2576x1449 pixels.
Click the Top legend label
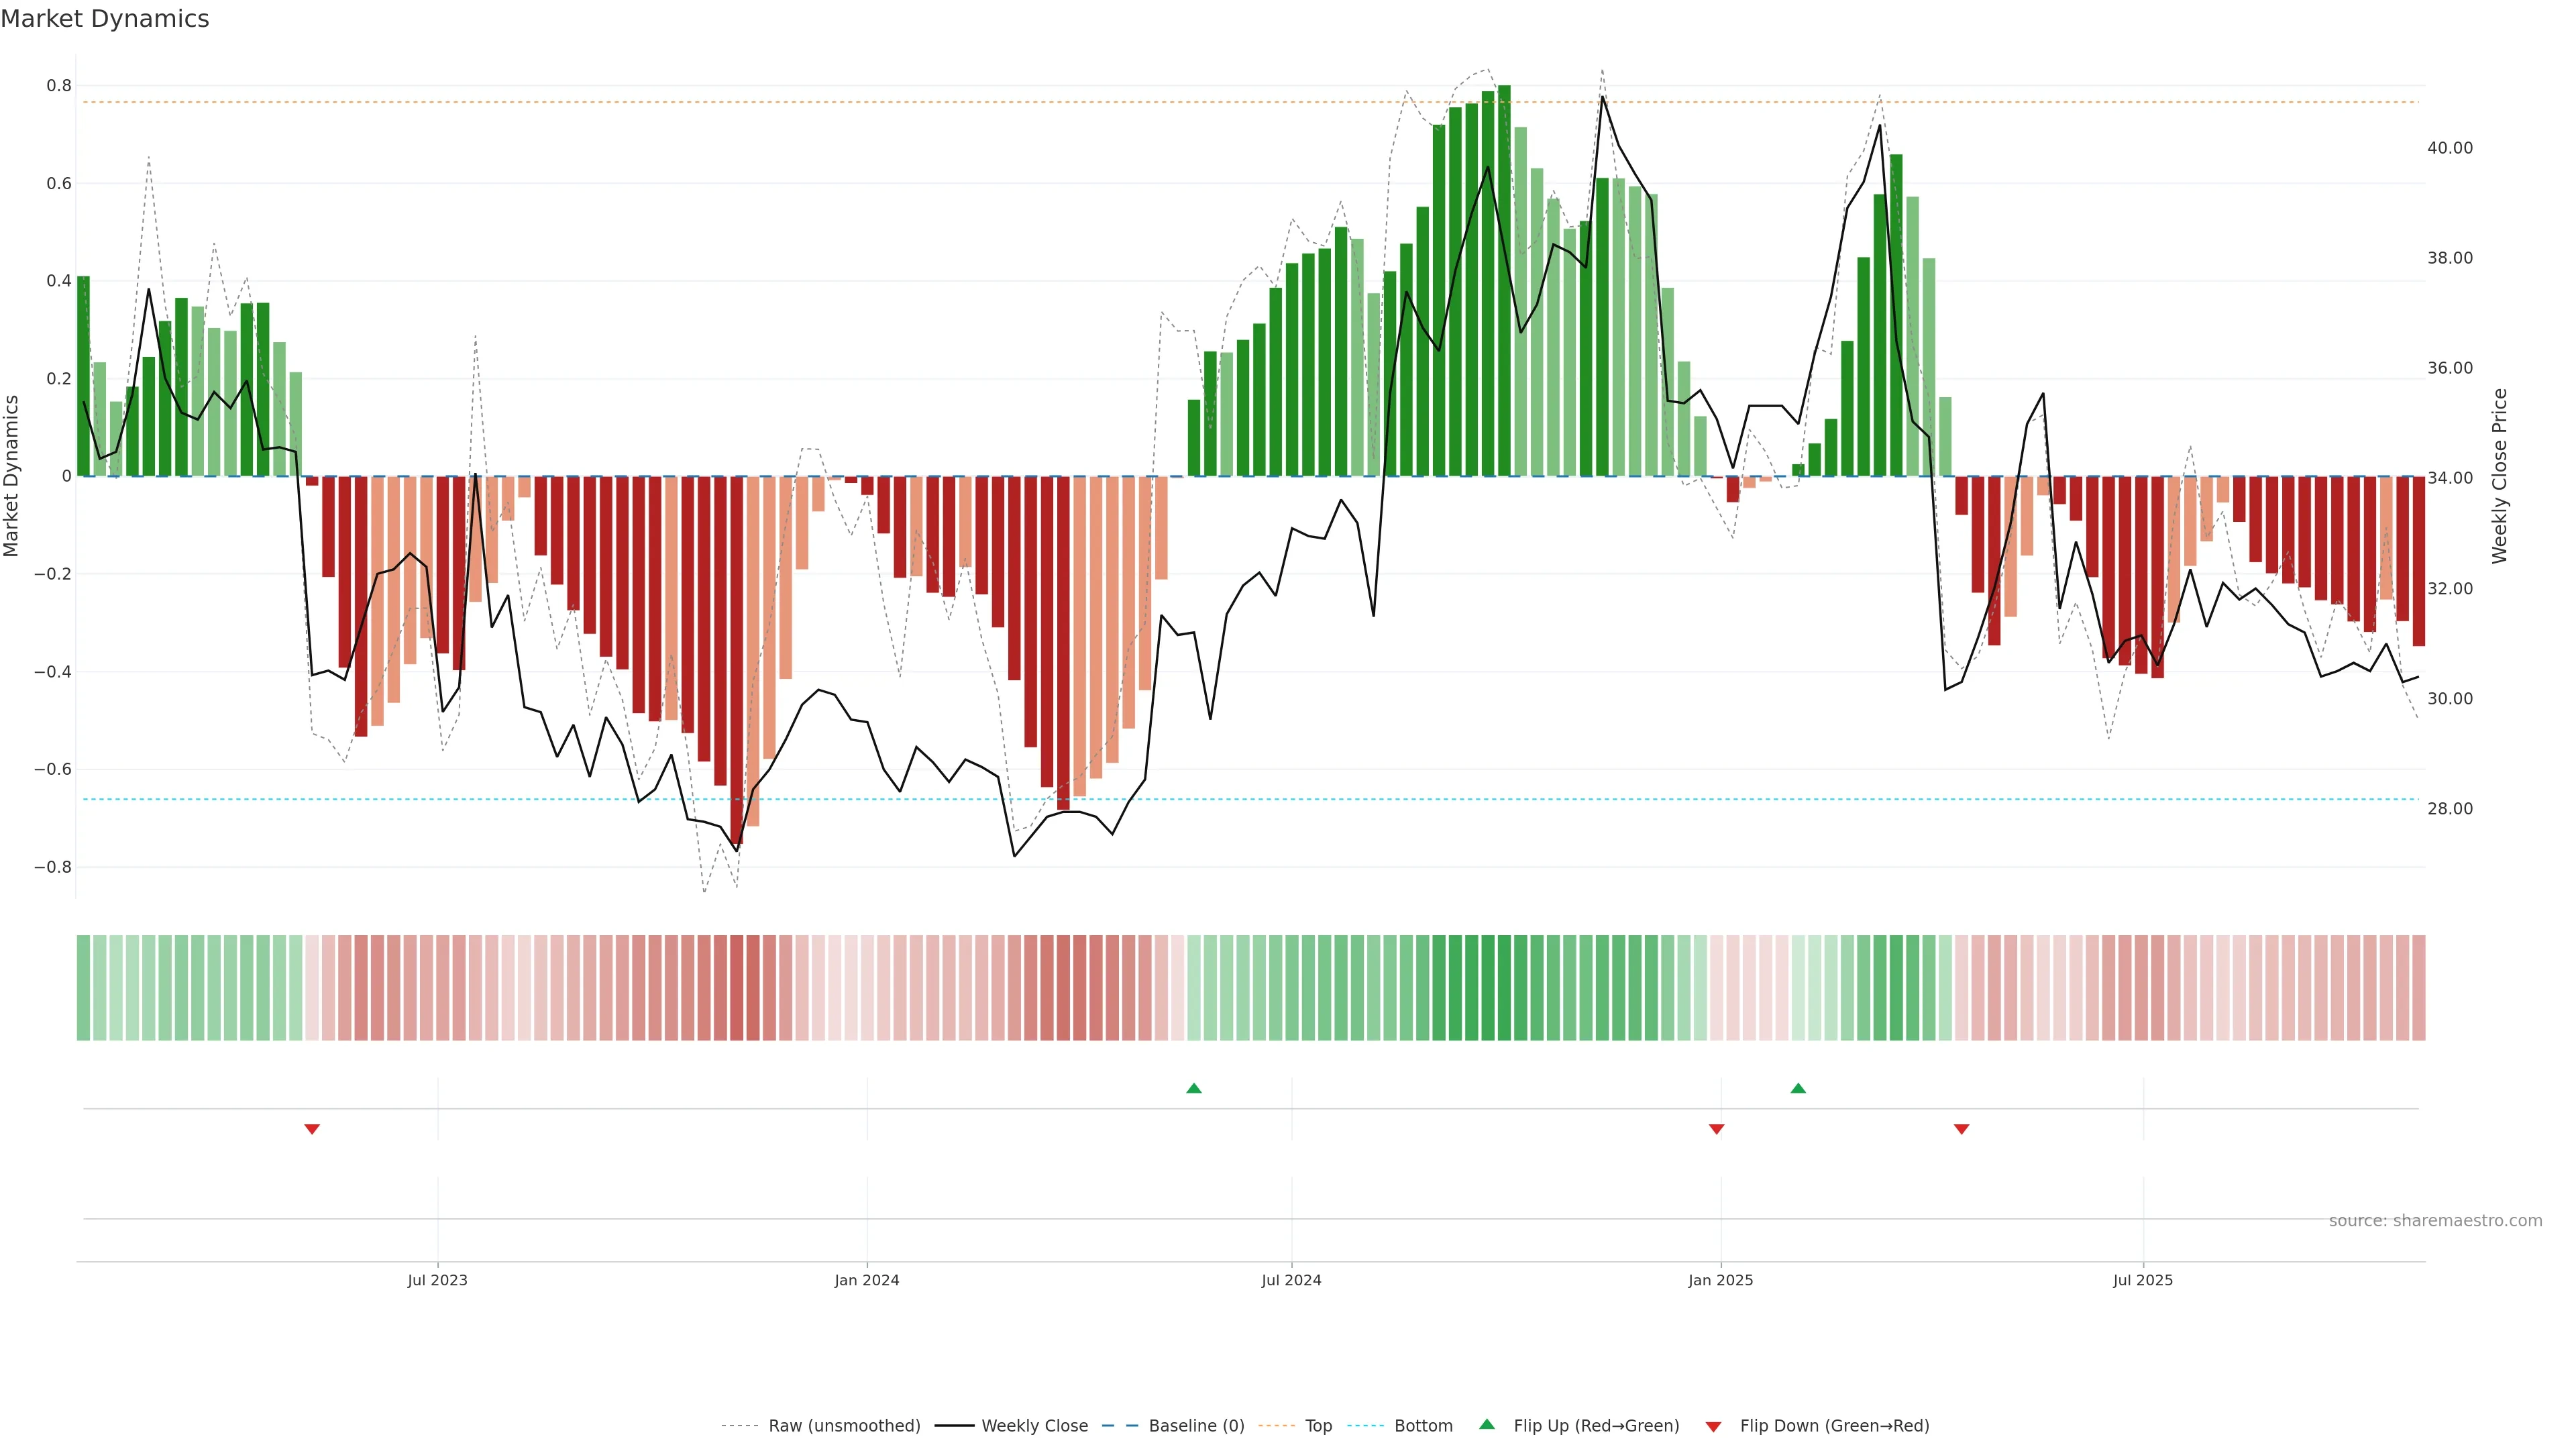(1318, 1425)
